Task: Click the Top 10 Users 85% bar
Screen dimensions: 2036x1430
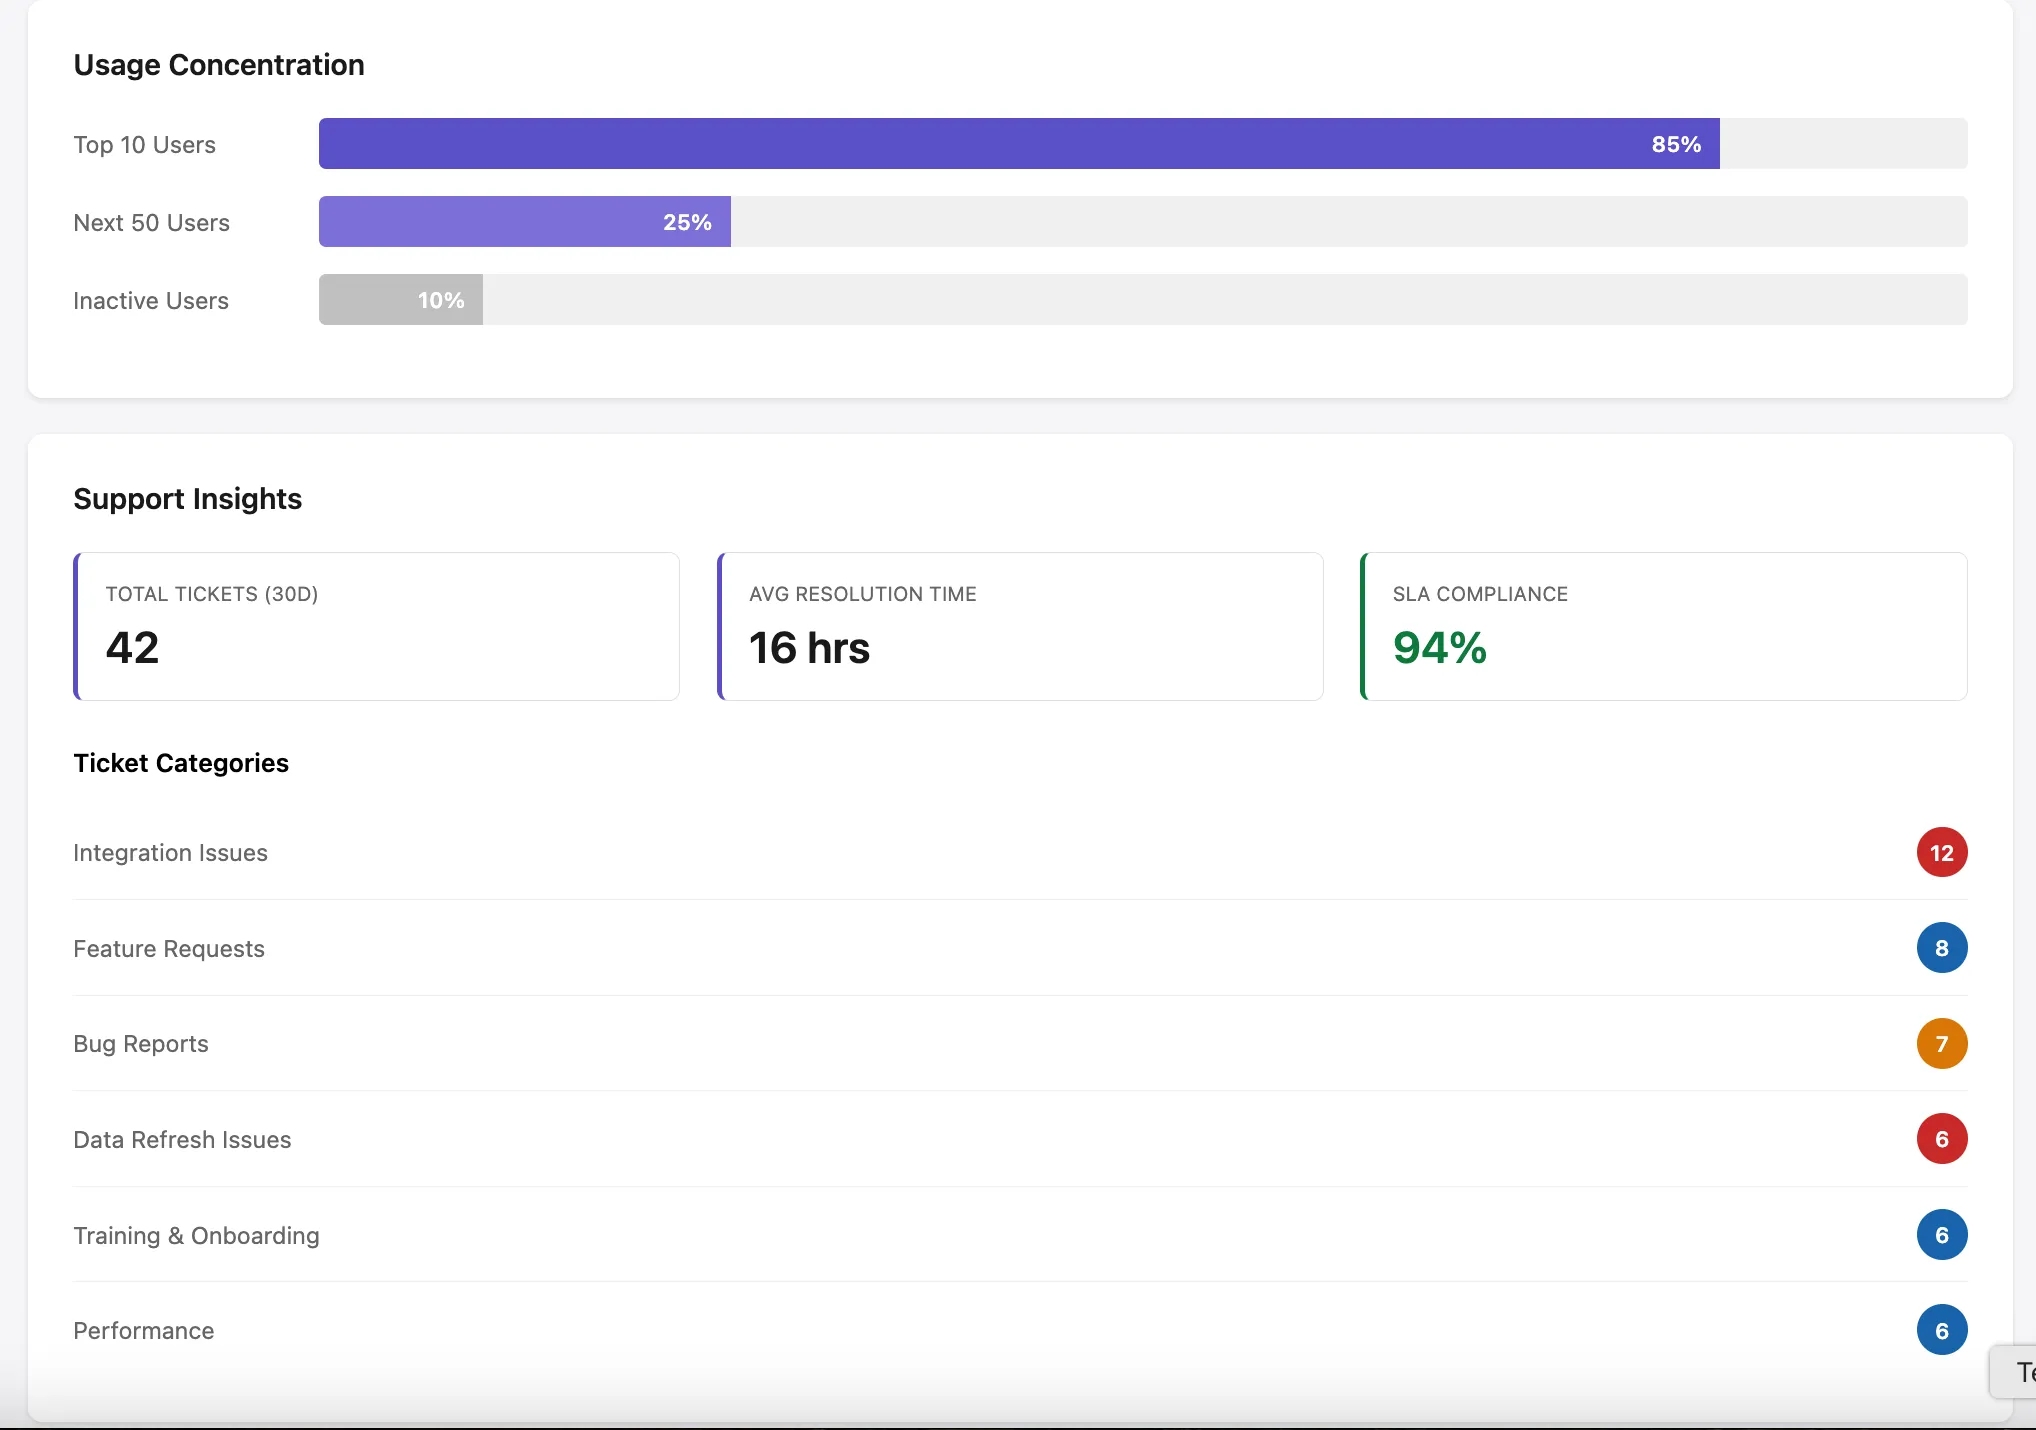Action: tap(1018, 144)
